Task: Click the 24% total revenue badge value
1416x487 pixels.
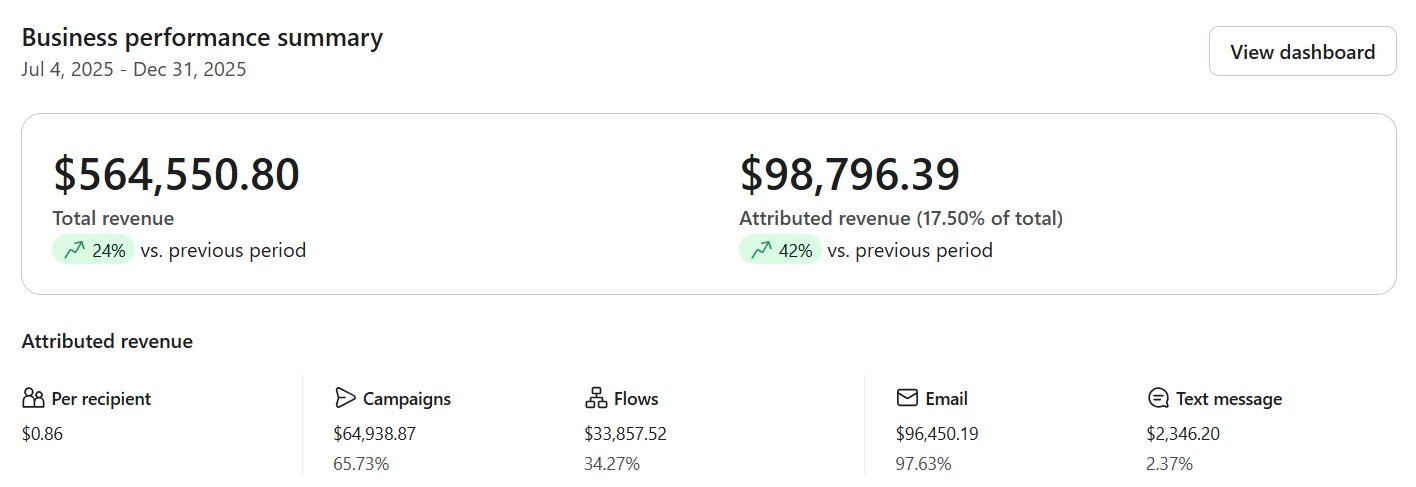Action: [109, 251]
